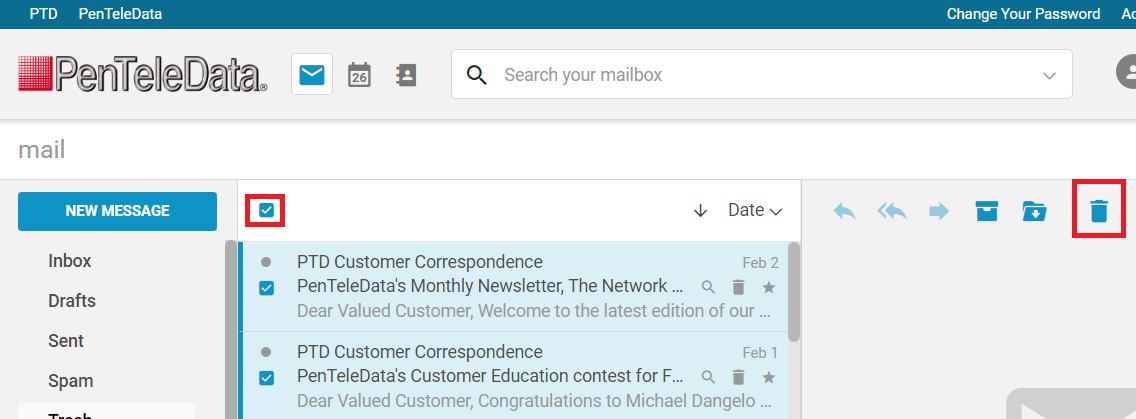1136x419 pixels.
Task: Uncheck the Monthly Newsletter message checkbox
Action: (x=267, y=288)
